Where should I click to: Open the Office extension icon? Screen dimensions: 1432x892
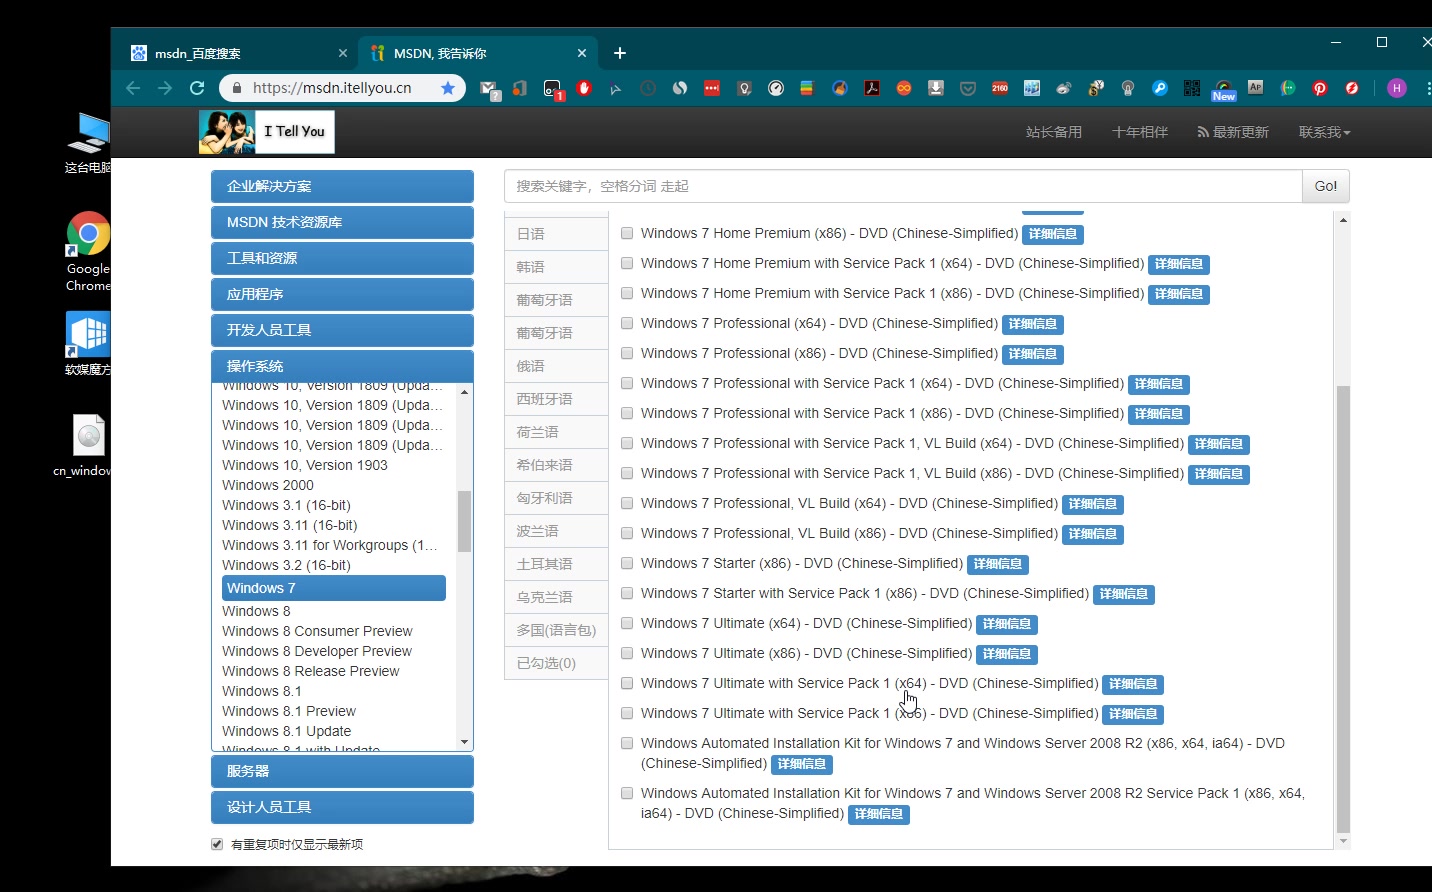520,88
